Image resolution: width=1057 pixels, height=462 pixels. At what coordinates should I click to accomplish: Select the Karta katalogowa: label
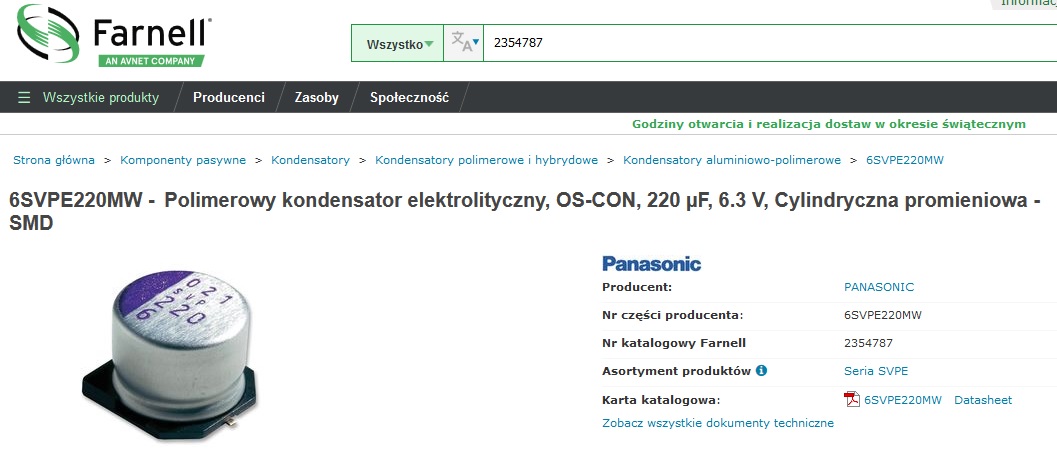661,400
